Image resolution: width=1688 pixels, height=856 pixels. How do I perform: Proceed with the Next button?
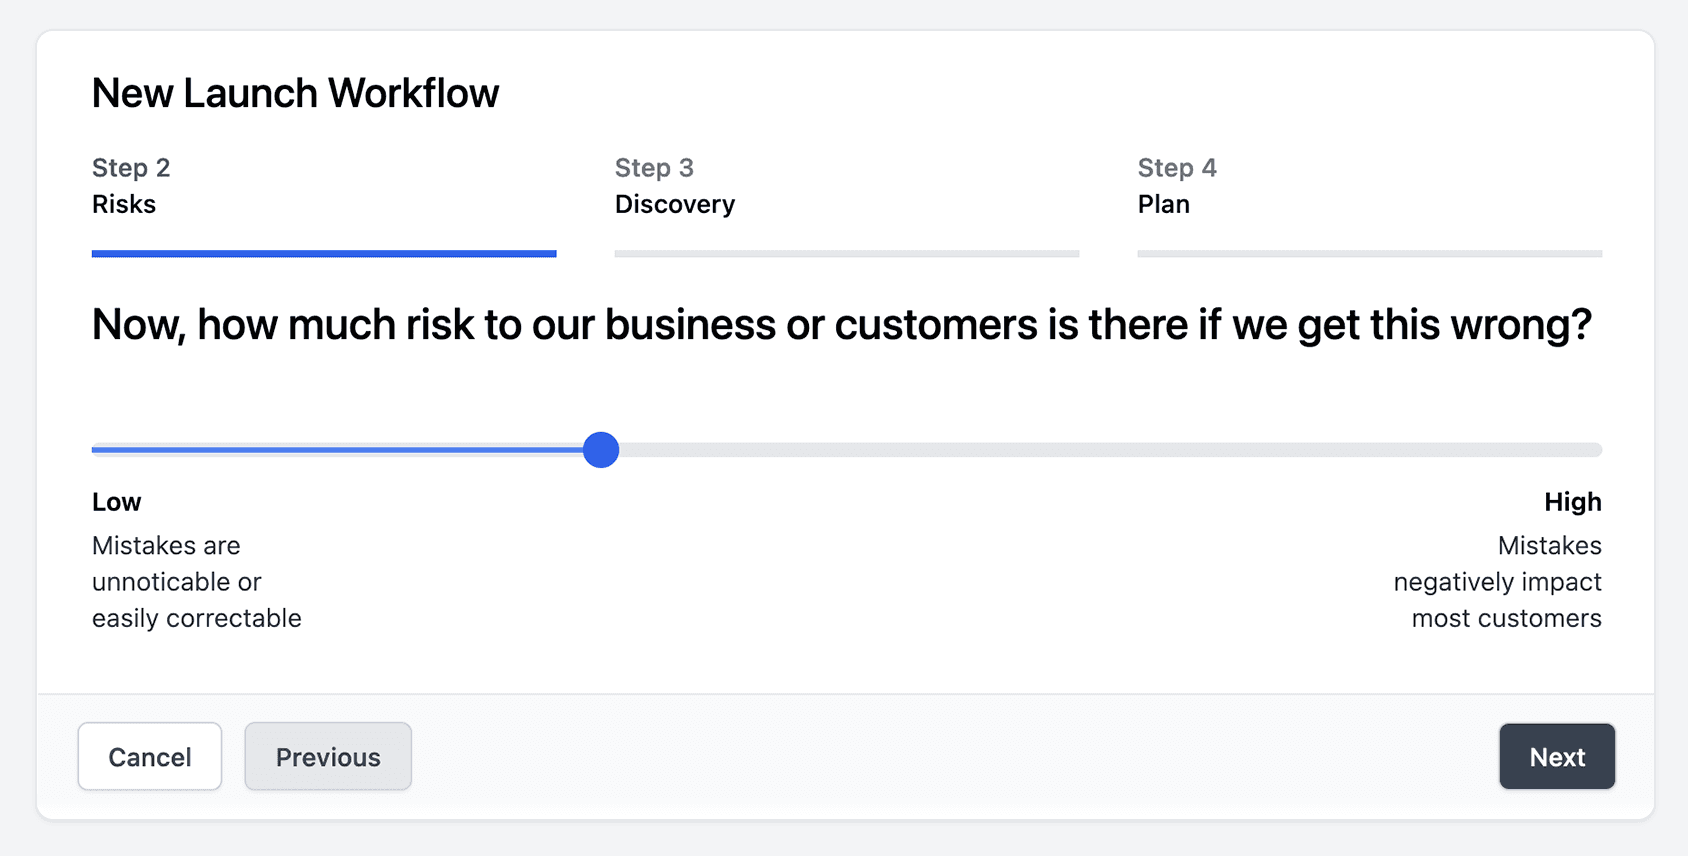point(1557,757)
